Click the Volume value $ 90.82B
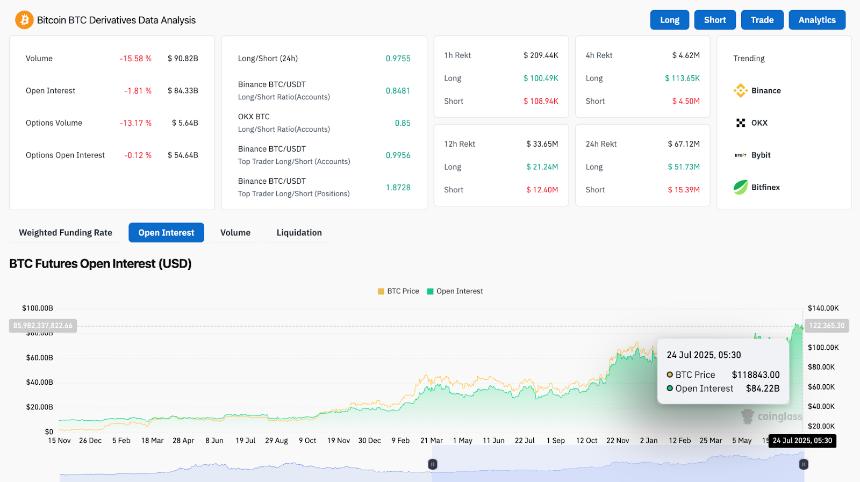This screenshot has height=482, width=860. (x=183, y=58)
